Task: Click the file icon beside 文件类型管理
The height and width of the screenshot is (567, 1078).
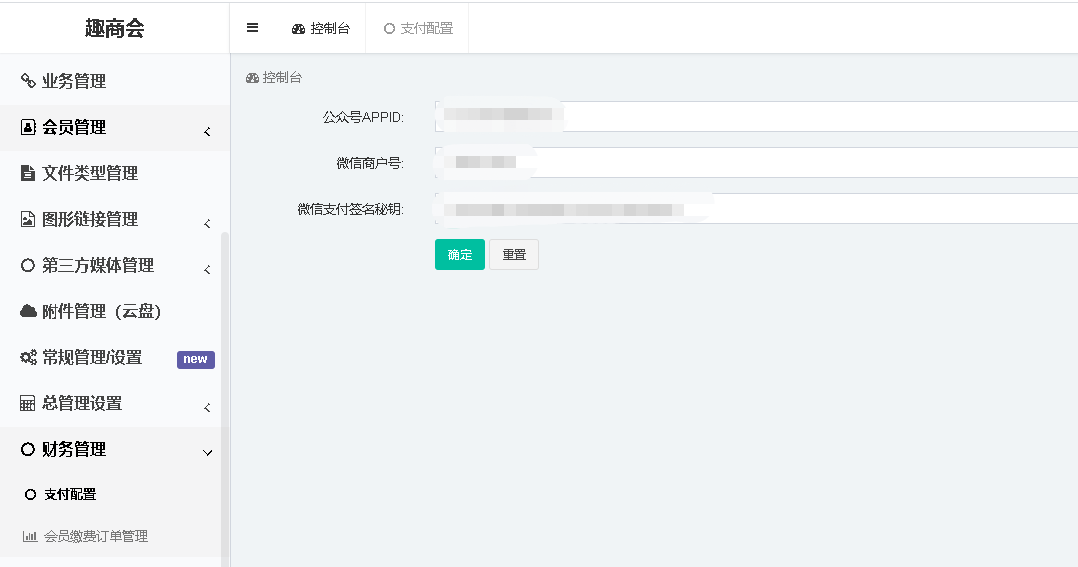Action: pyautogui.click(x=28, y=174)
